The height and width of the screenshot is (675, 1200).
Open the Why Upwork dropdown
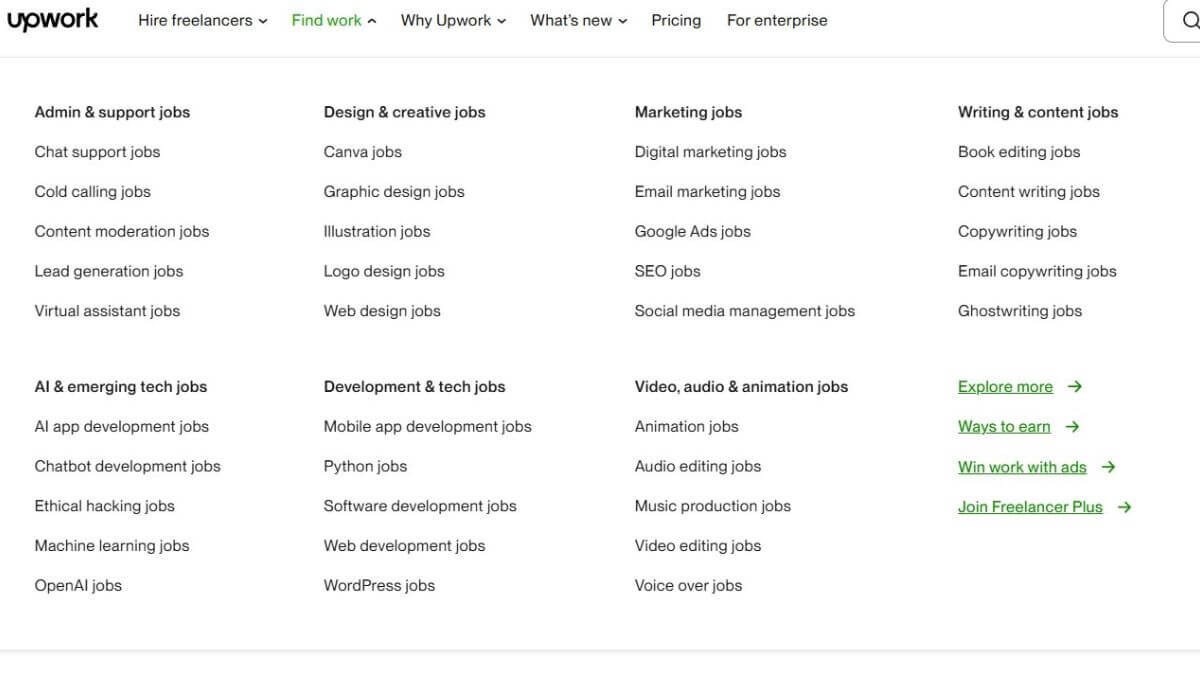pyautogui.click(x=453, y=20)
